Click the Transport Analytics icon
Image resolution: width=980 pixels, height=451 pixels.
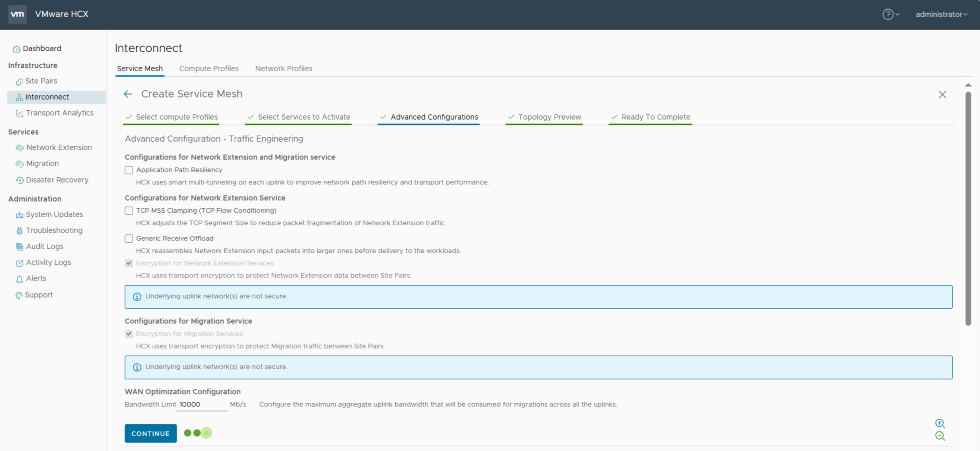coord(19,113)
